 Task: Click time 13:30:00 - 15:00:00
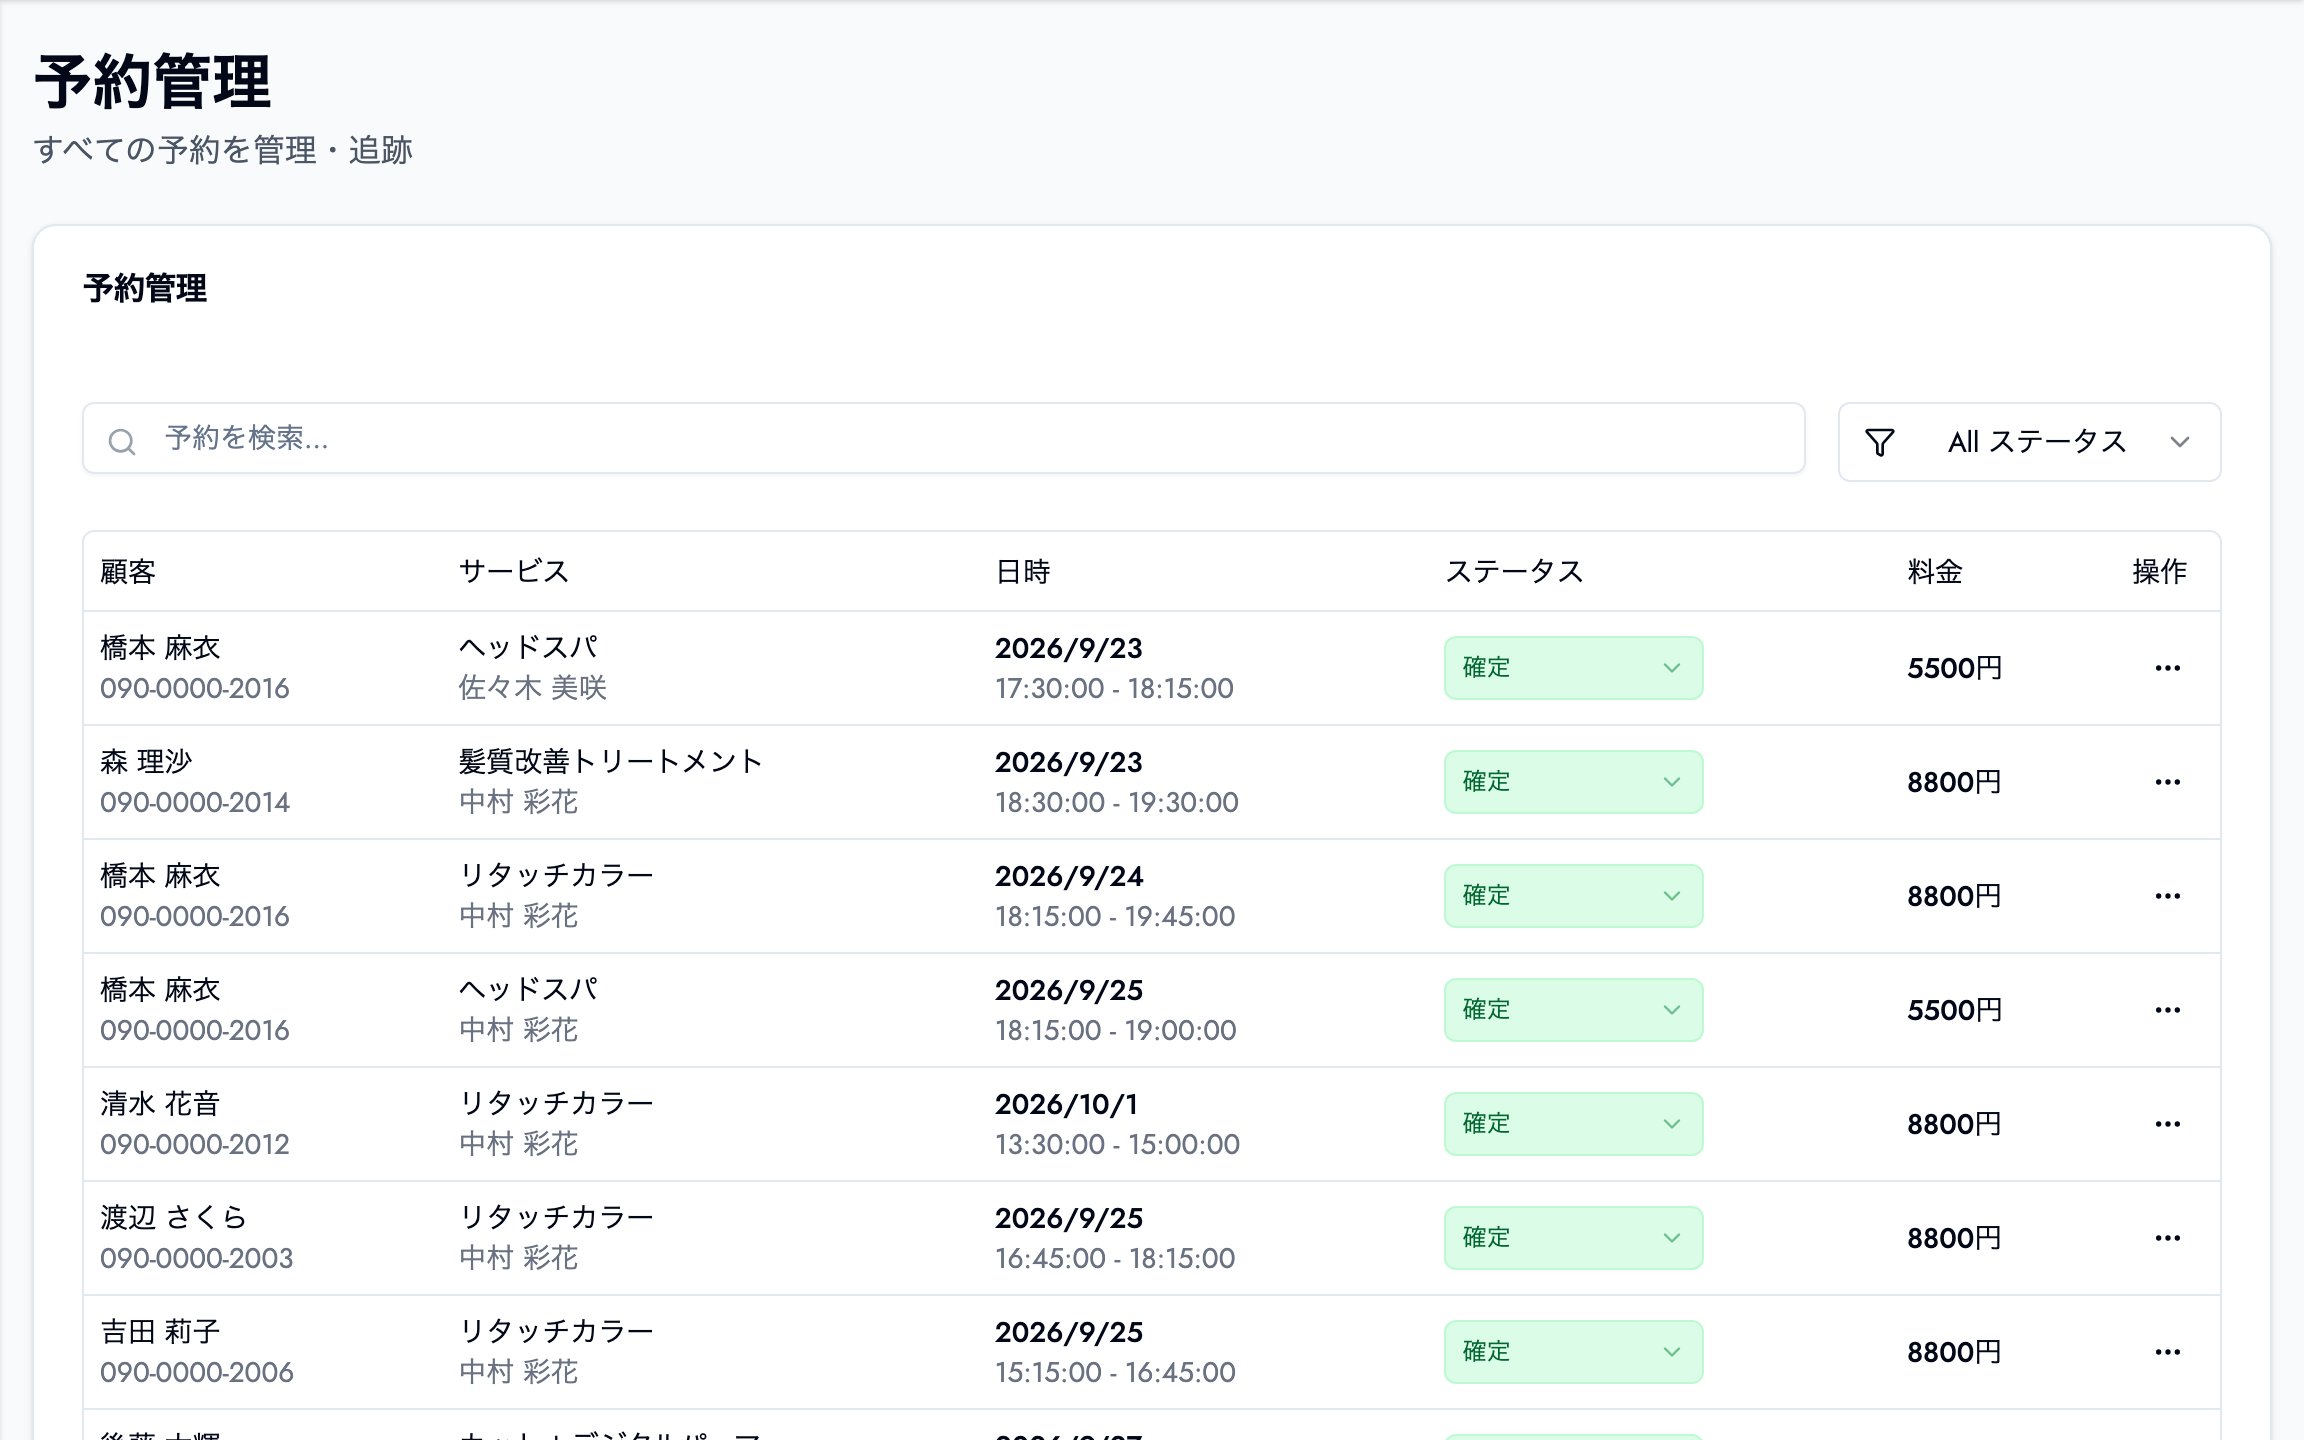coord(1117,1144)
